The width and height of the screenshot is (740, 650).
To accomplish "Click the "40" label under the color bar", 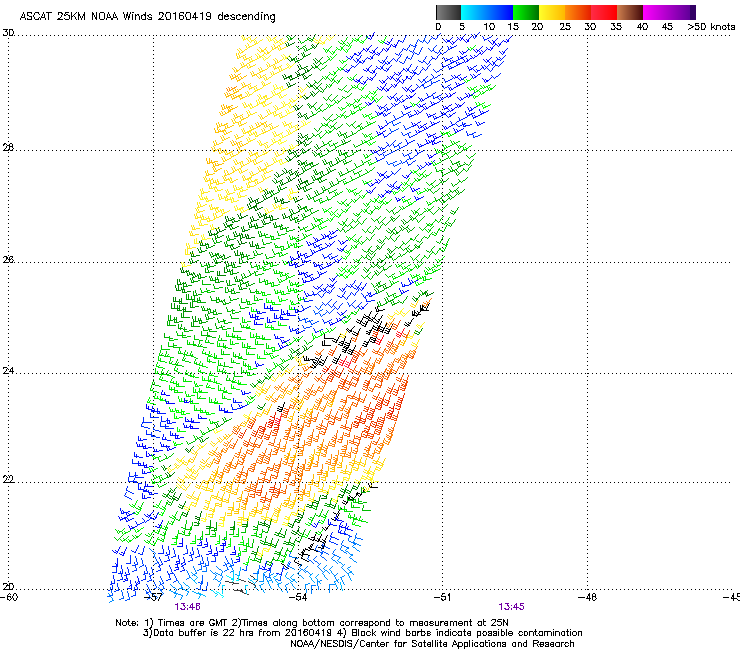I will point(642,27).
